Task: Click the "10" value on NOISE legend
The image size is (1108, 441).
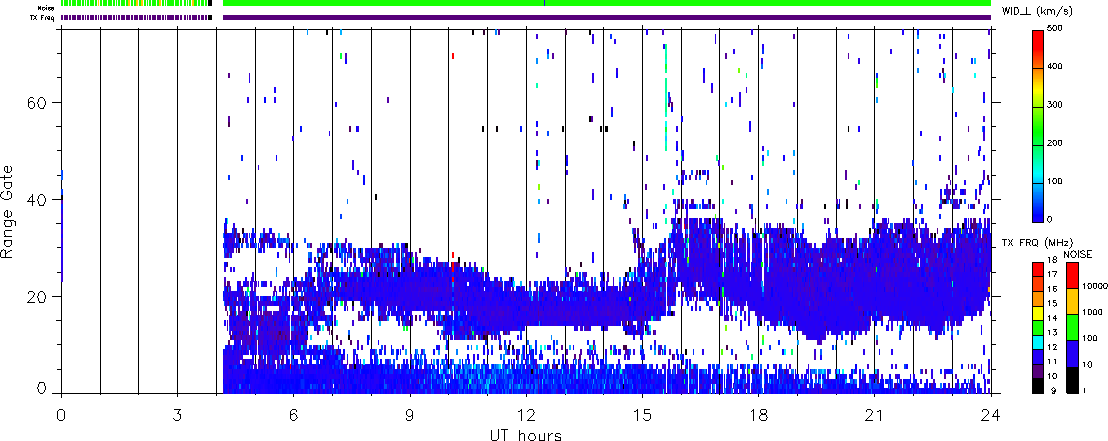Action: click(1087, 364)
